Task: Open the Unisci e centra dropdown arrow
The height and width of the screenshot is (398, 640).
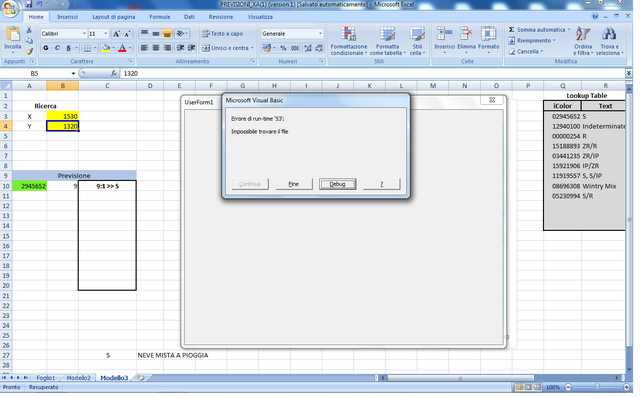Action: (252, 48)
